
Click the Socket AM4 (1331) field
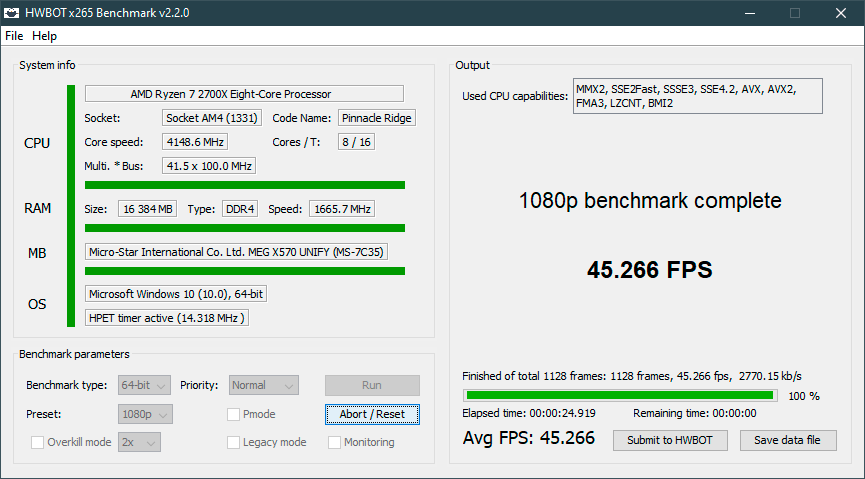[x=212, y=118]
